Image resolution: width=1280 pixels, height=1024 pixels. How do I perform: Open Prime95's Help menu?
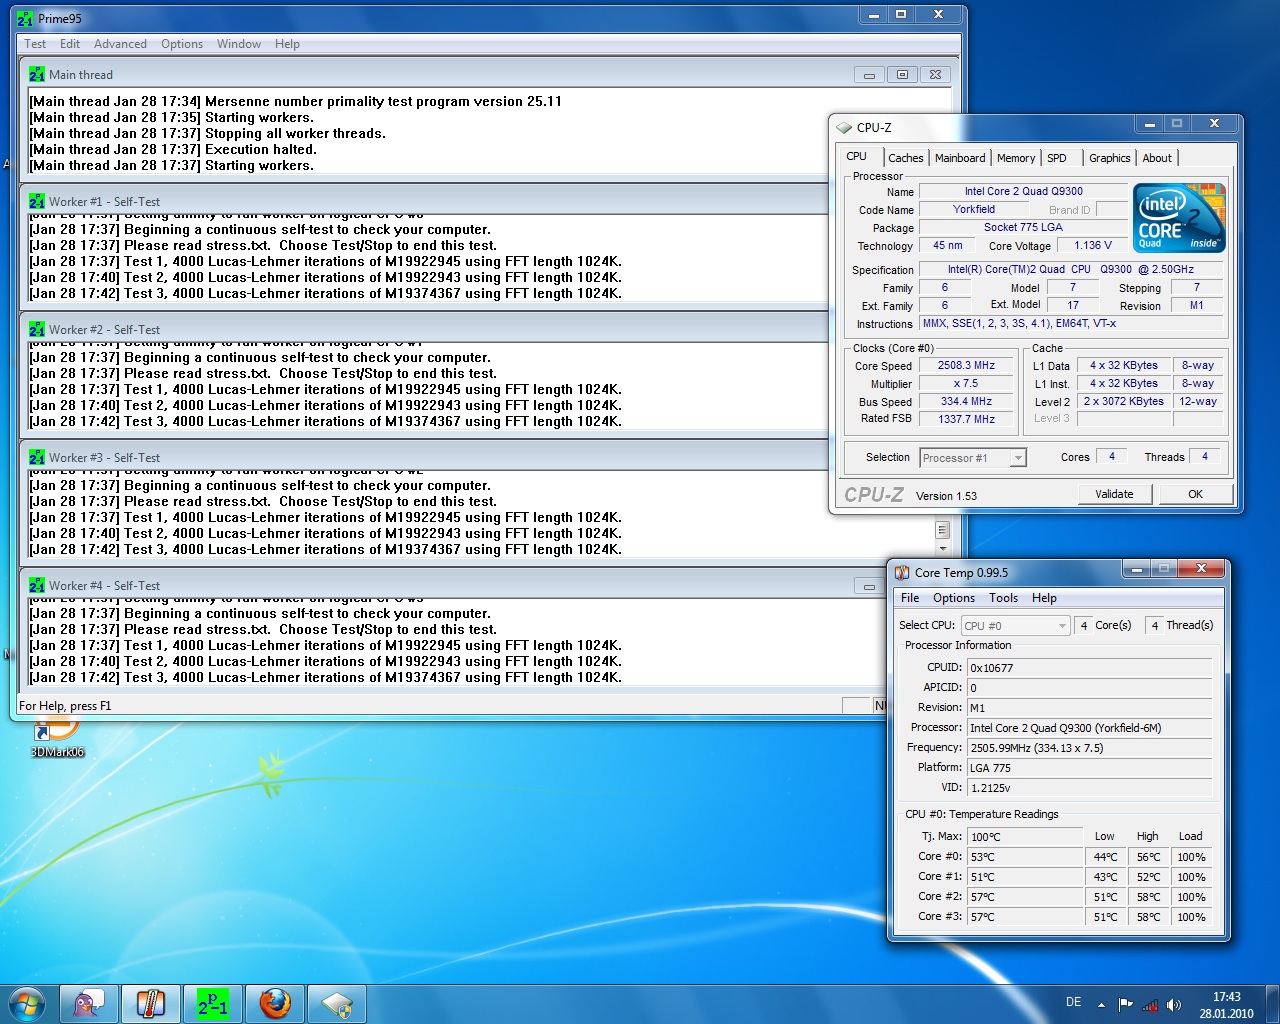tap(287, 44)
